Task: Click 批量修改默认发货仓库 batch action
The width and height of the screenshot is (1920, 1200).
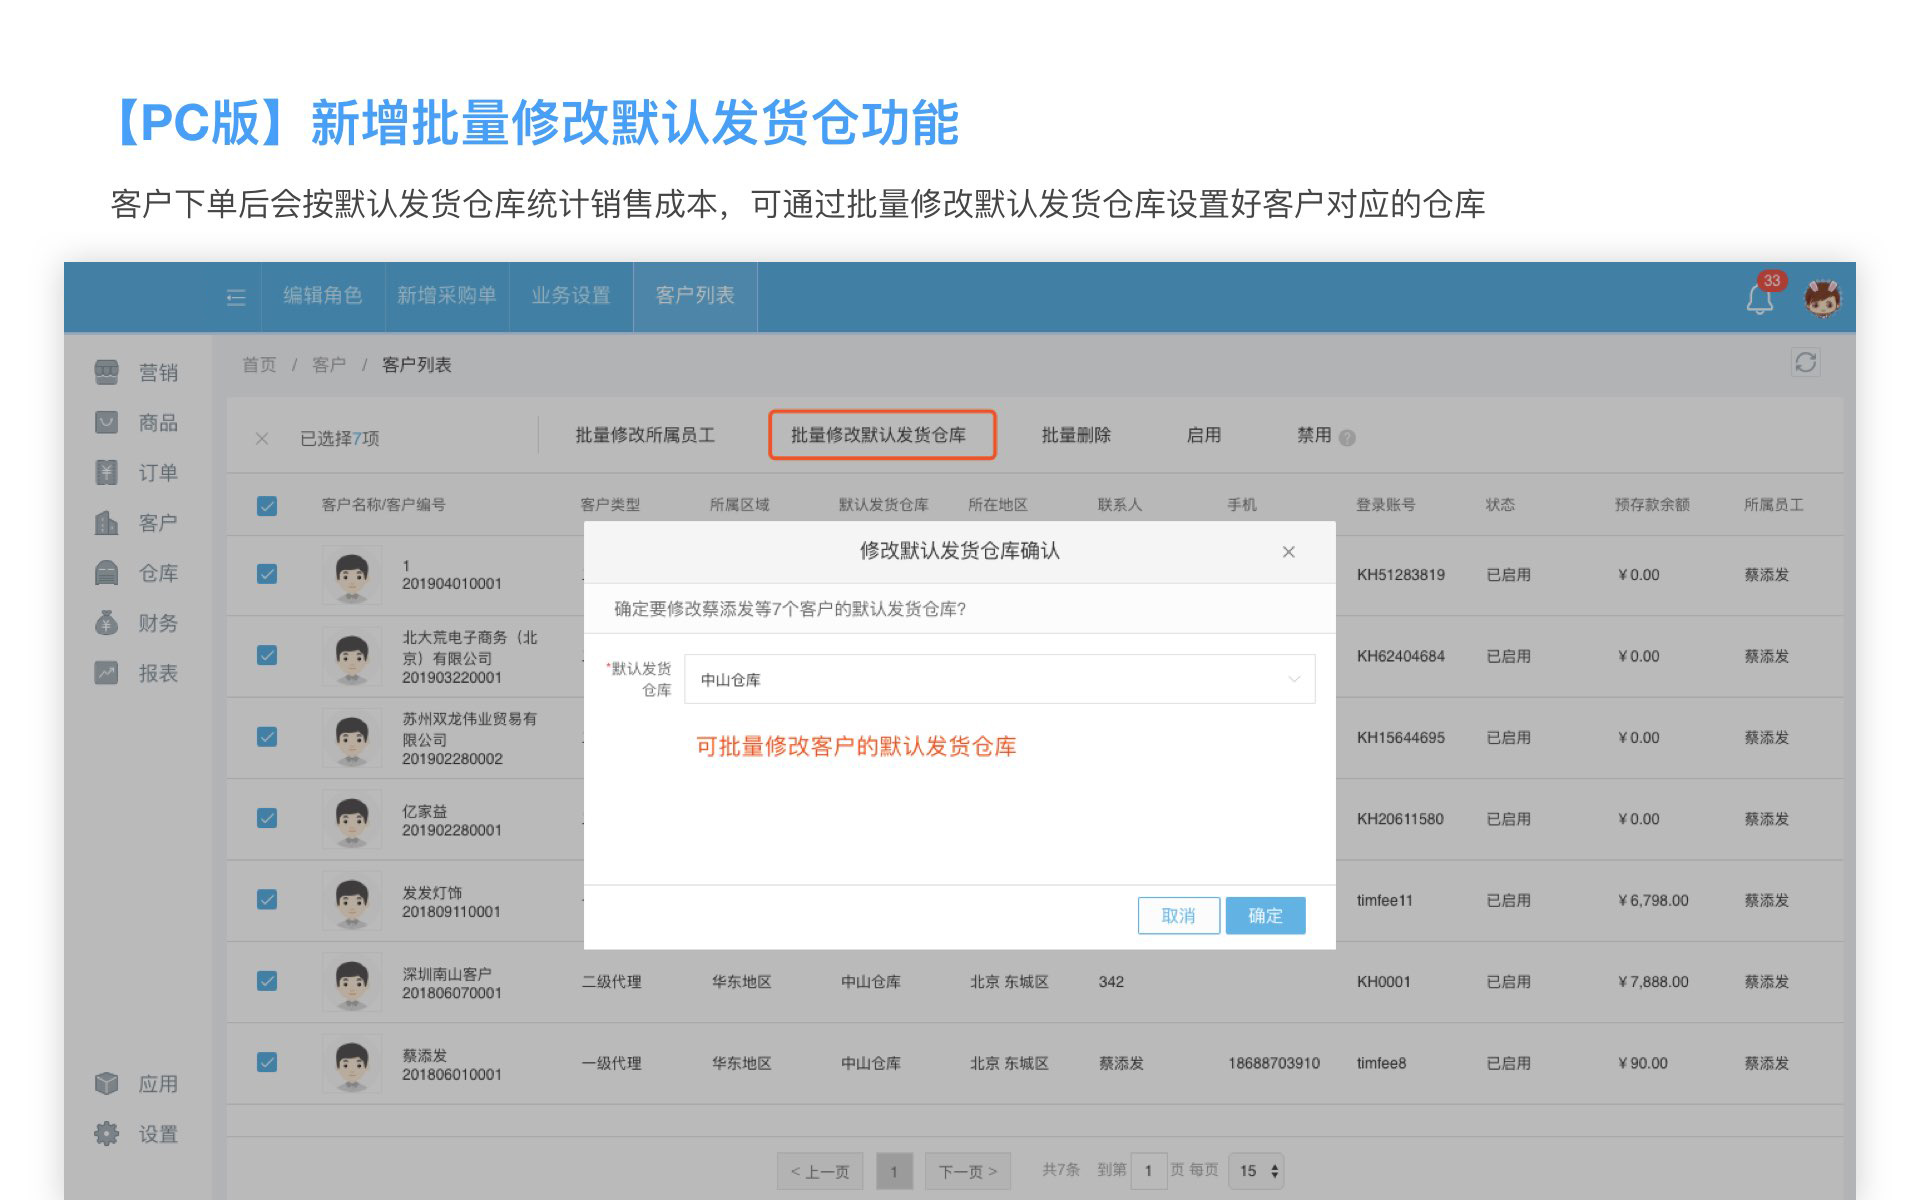Action: [x=881, y=435]
